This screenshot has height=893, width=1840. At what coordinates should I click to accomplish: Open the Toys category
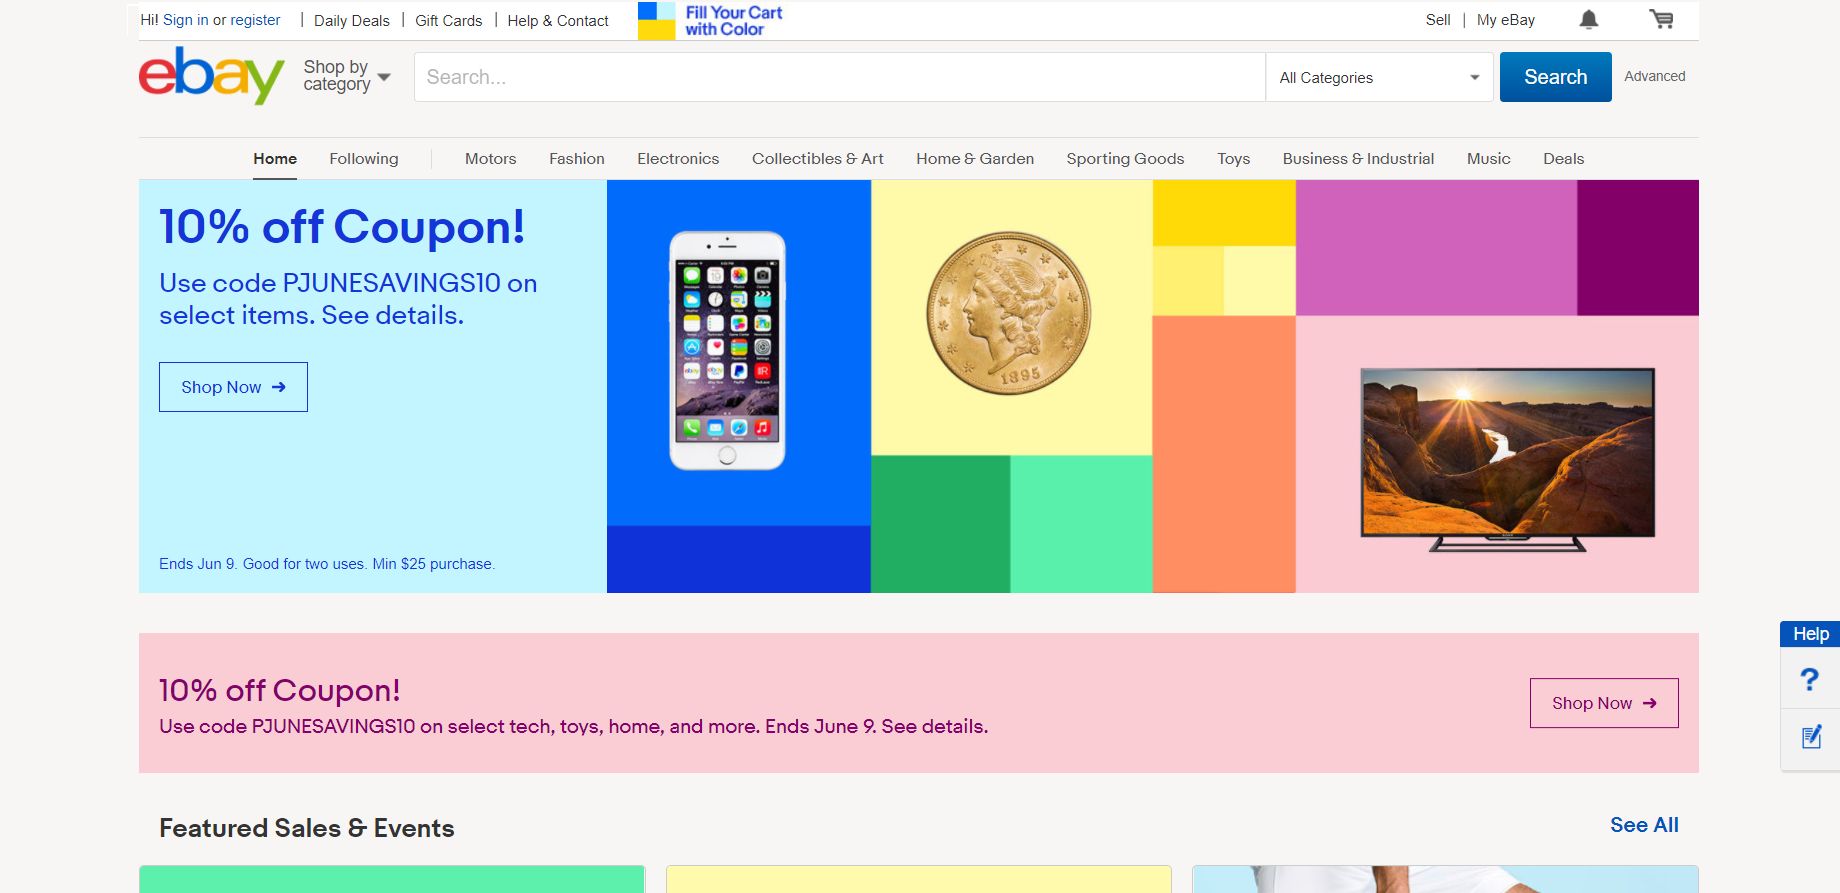pyautogui.click(x=1234, y=159)
